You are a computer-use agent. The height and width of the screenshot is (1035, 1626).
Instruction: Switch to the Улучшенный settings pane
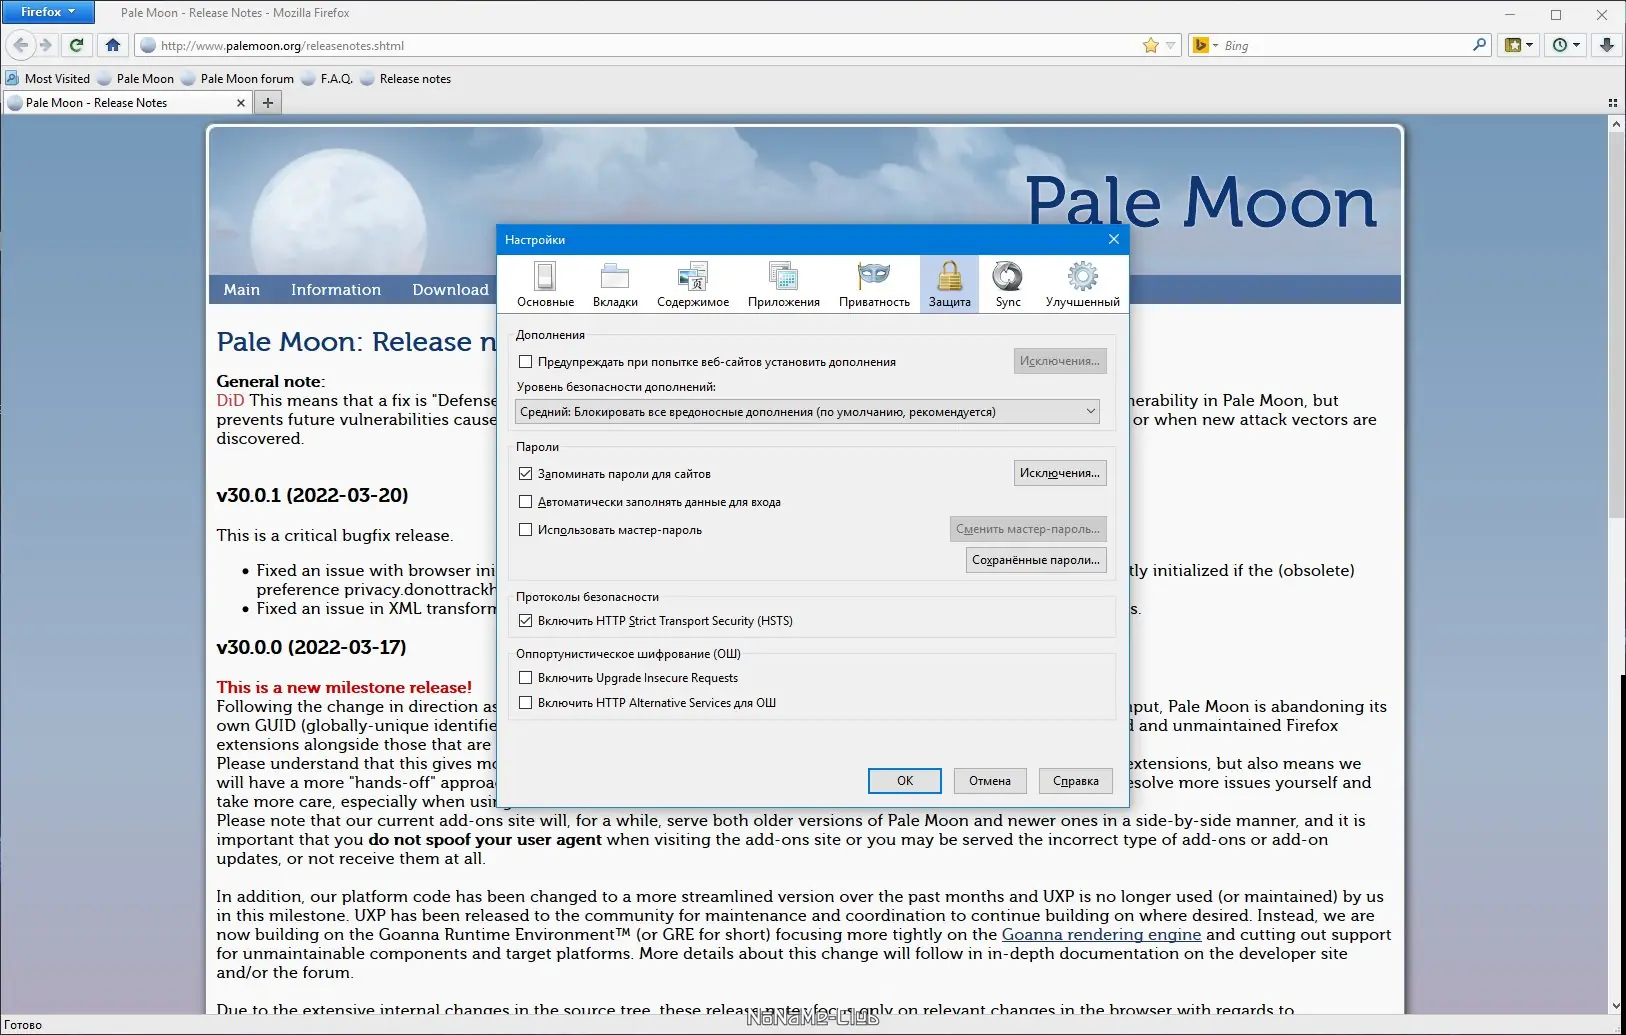click(x=1083, y=285)
